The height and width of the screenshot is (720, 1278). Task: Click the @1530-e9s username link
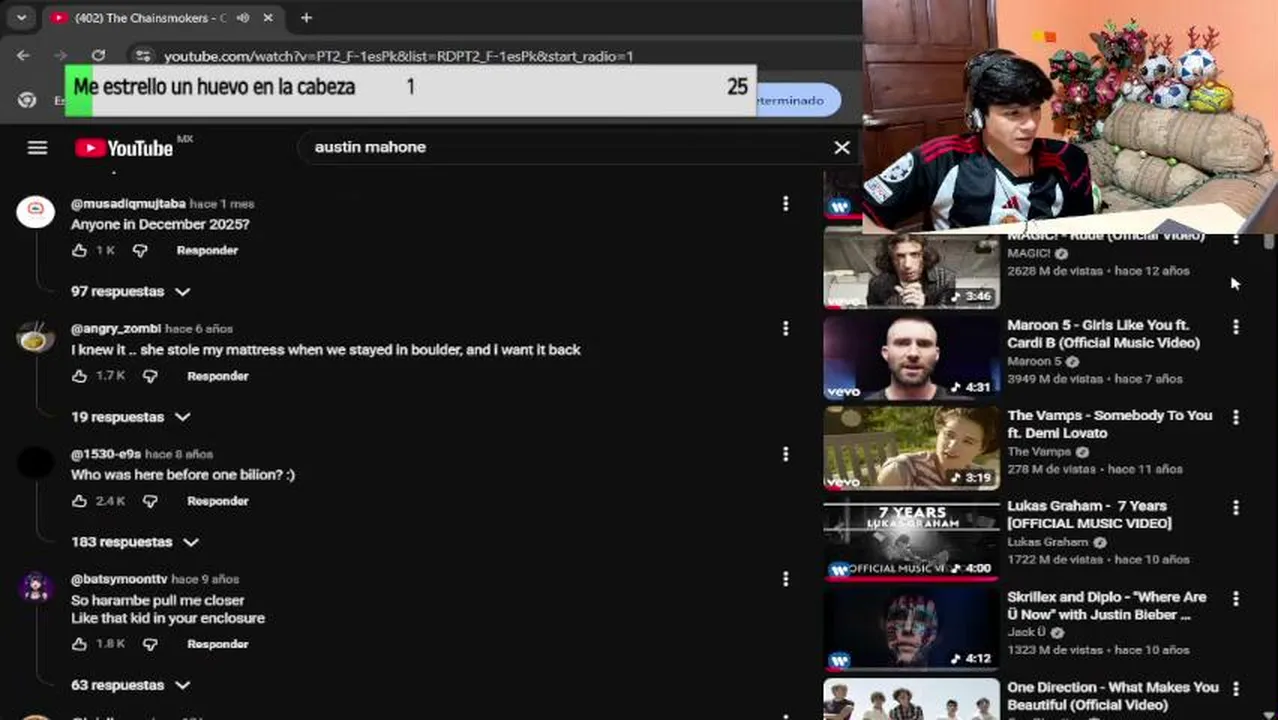click(106, 454)
